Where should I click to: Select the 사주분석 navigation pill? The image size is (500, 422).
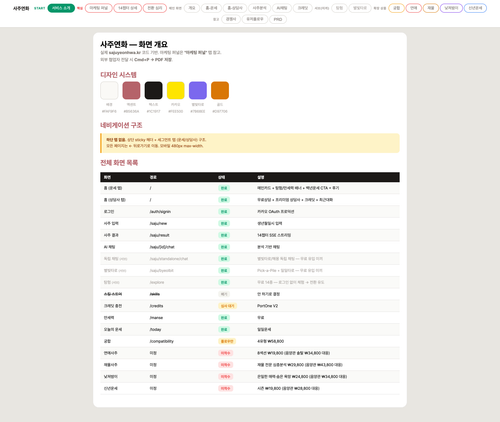click(x=259, y=8)
